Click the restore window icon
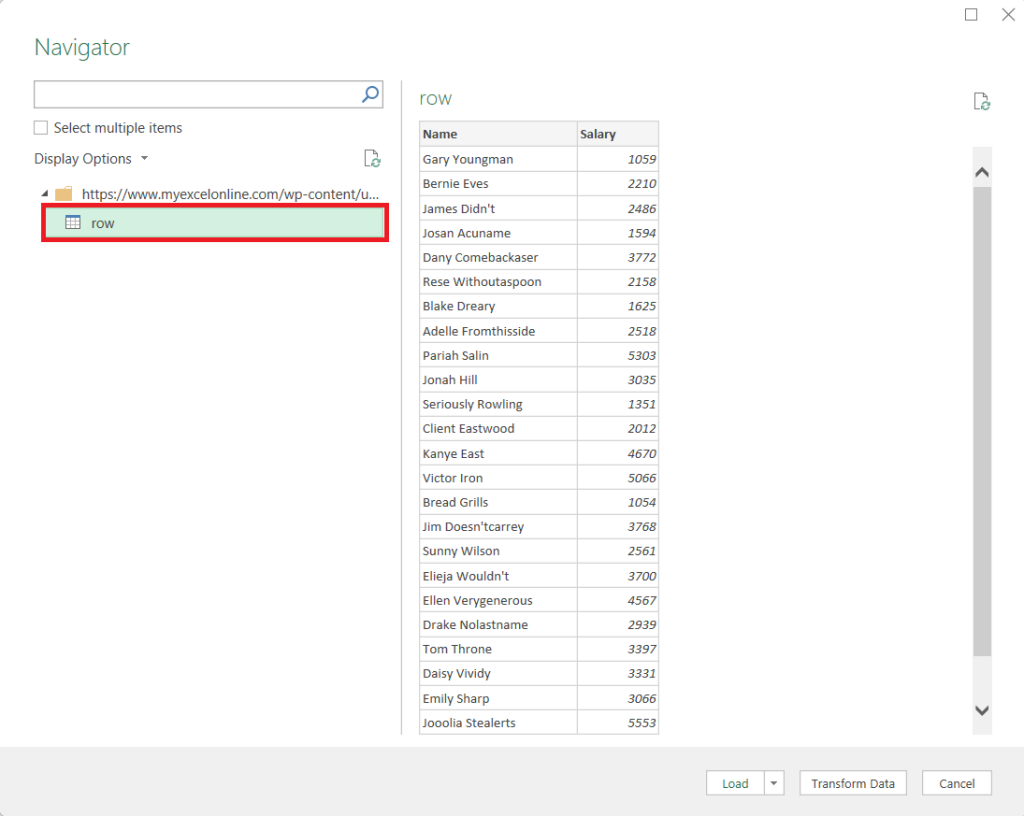The image size is (1024, 816). coord(972,15)
